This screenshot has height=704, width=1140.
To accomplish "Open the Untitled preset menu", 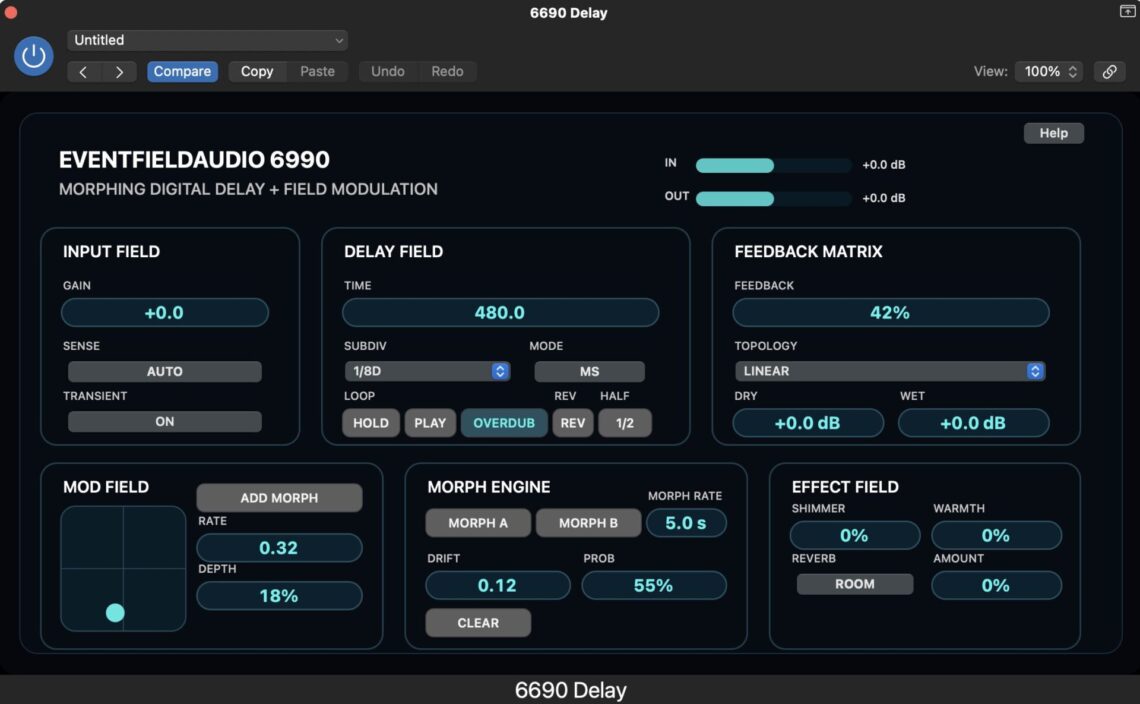I will coord(207,40).
